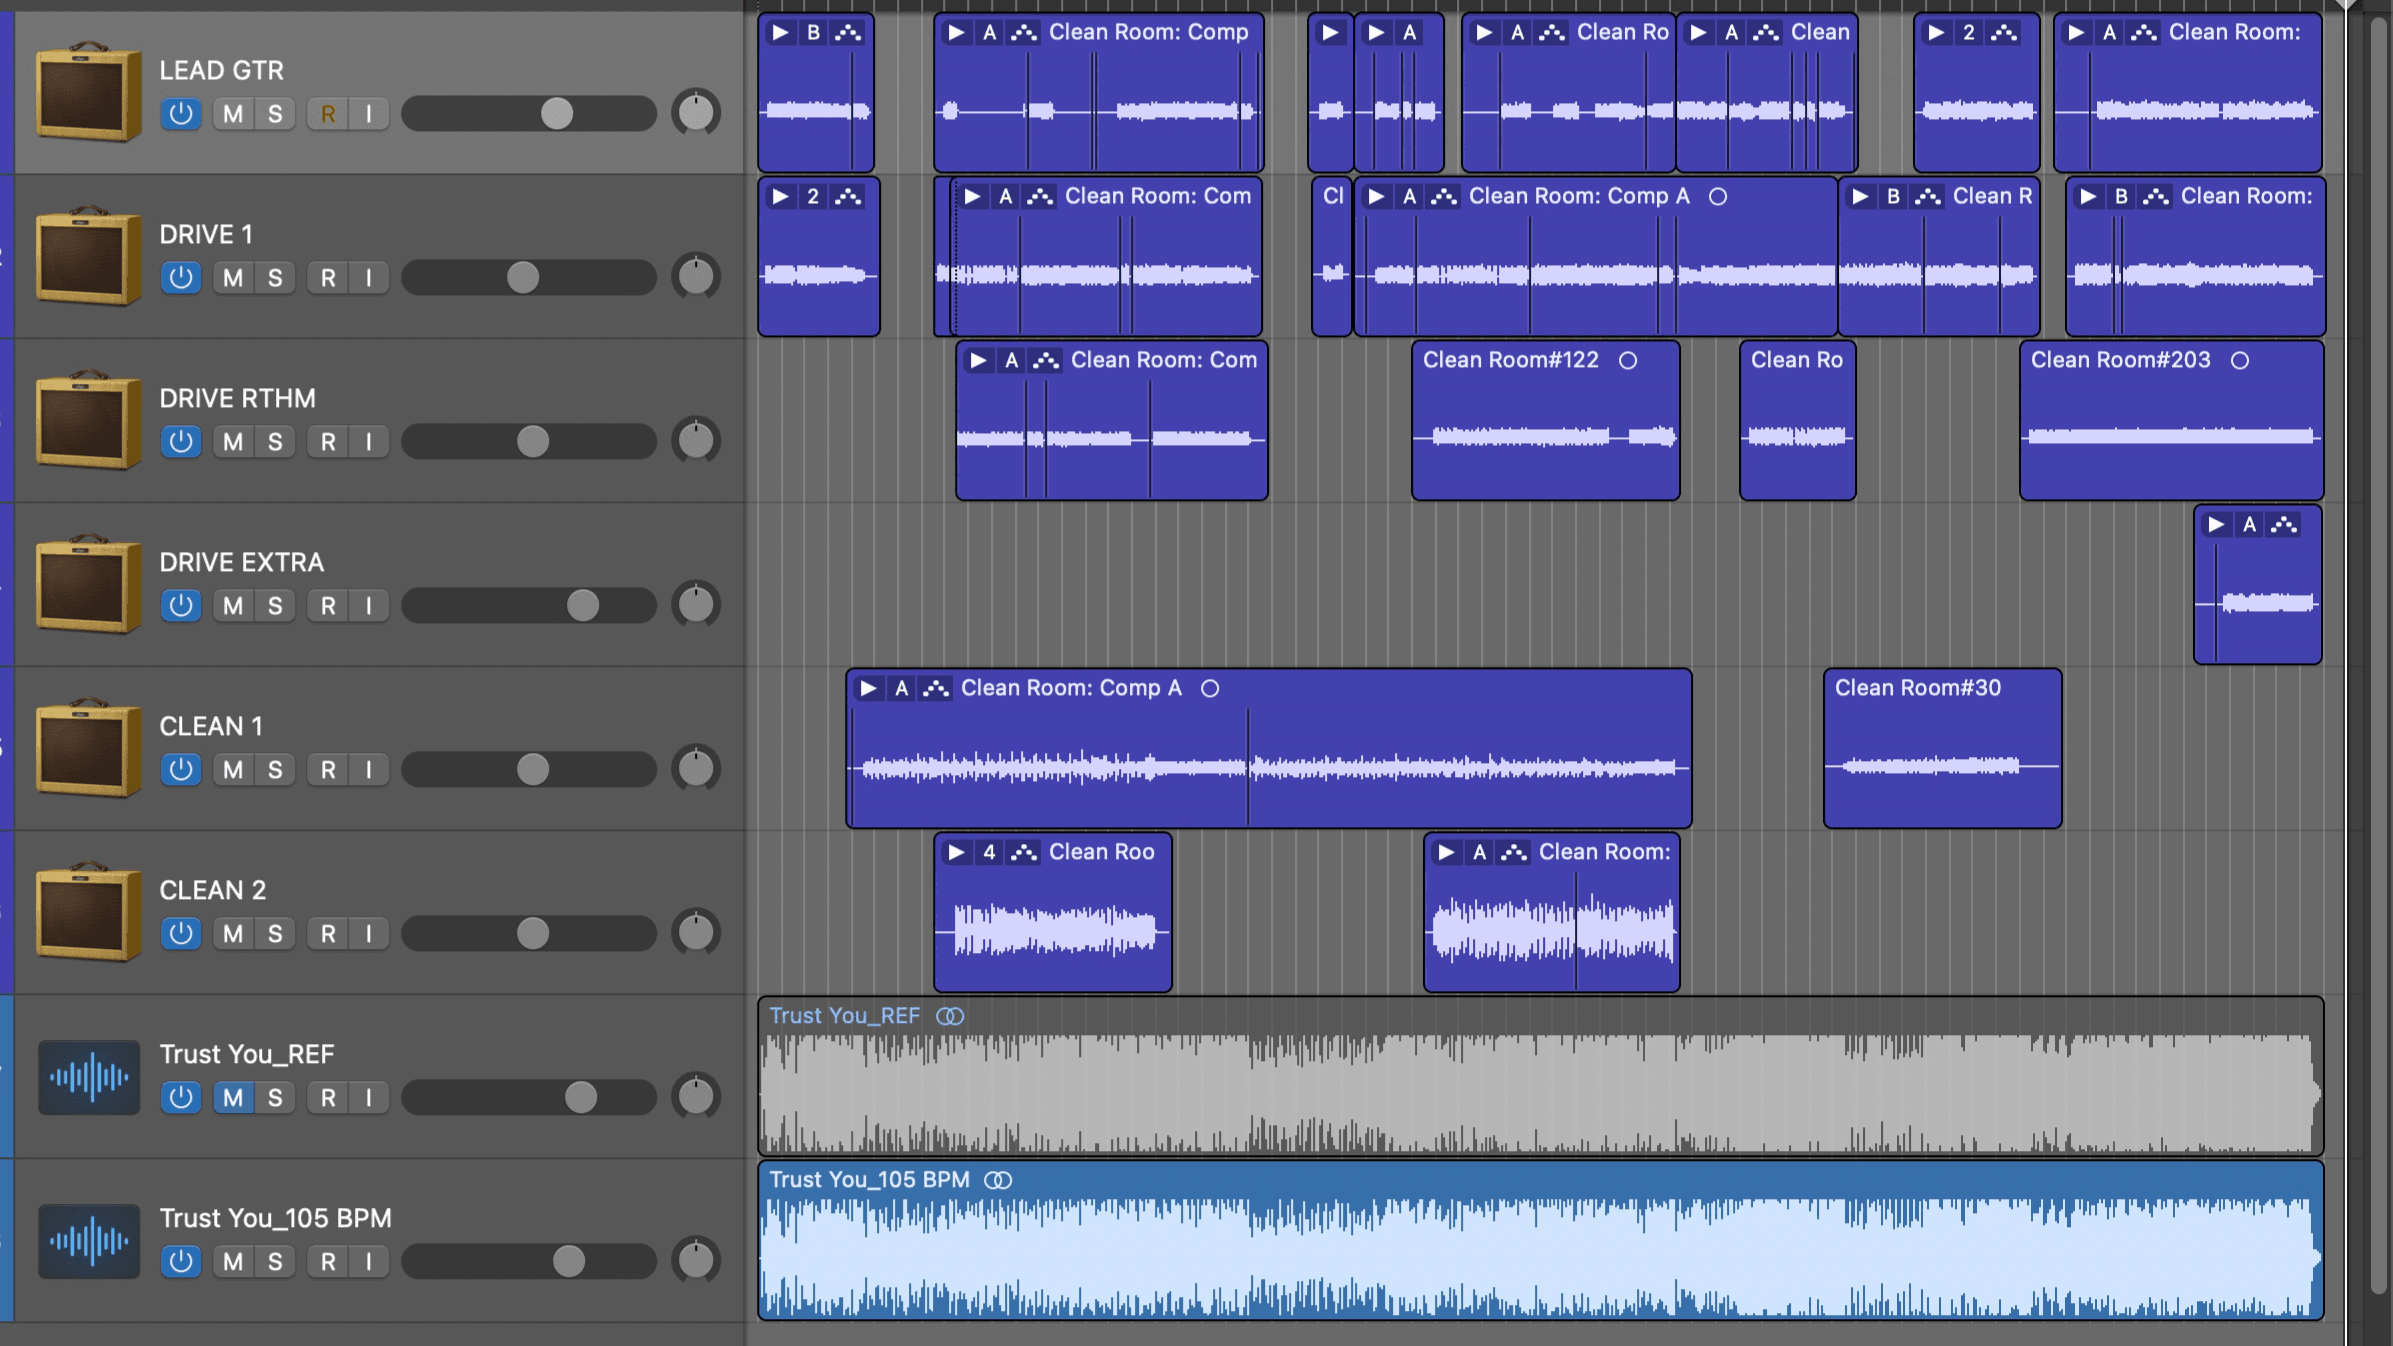Click the DRIVE 1 amp track icon
The height and width of the screenshot is (1346, 2393).
coord(88,256)
